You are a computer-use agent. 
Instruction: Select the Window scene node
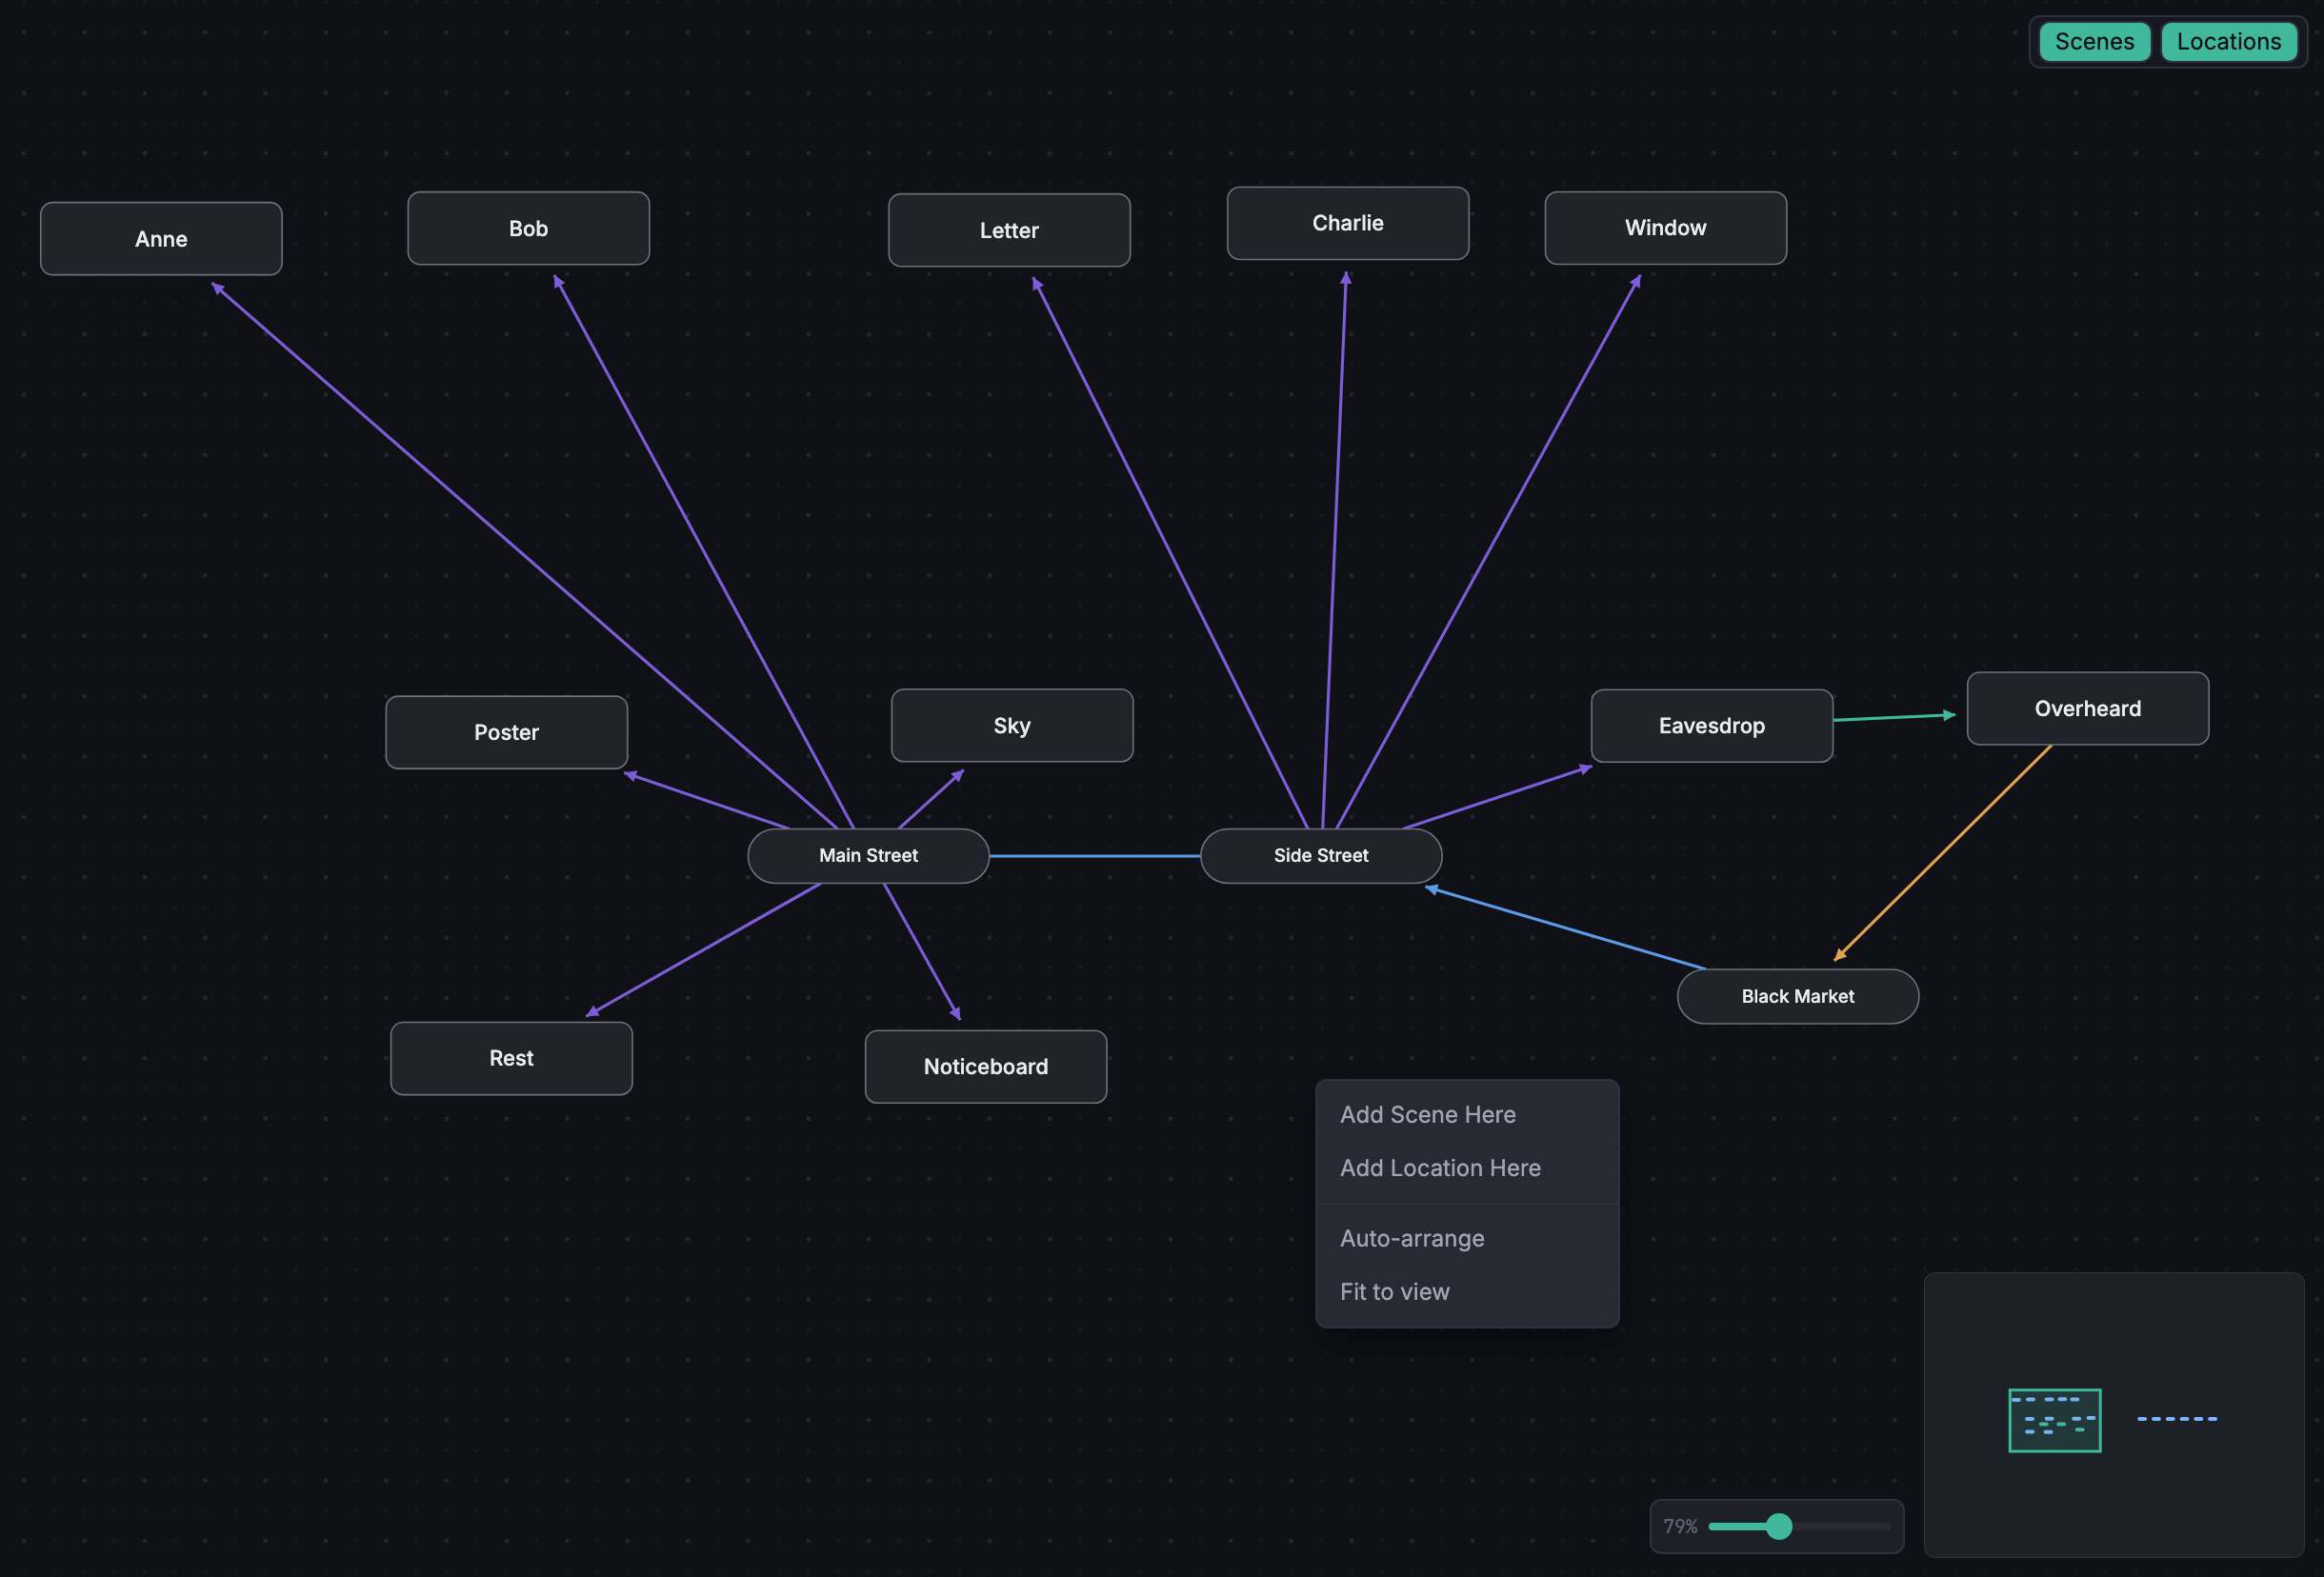click(1665, 228)
